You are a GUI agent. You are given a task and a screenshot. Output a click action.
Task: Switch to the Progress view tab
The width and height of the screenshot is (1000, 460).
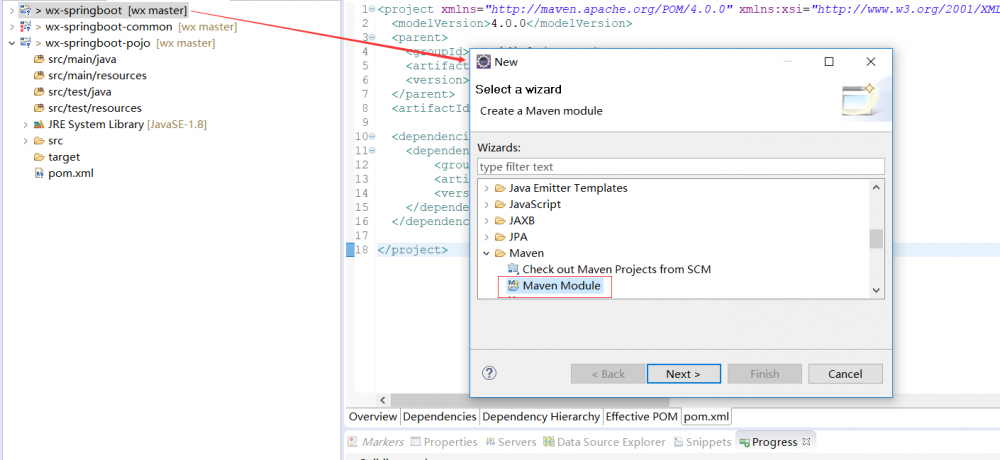[x=774, y=441]
